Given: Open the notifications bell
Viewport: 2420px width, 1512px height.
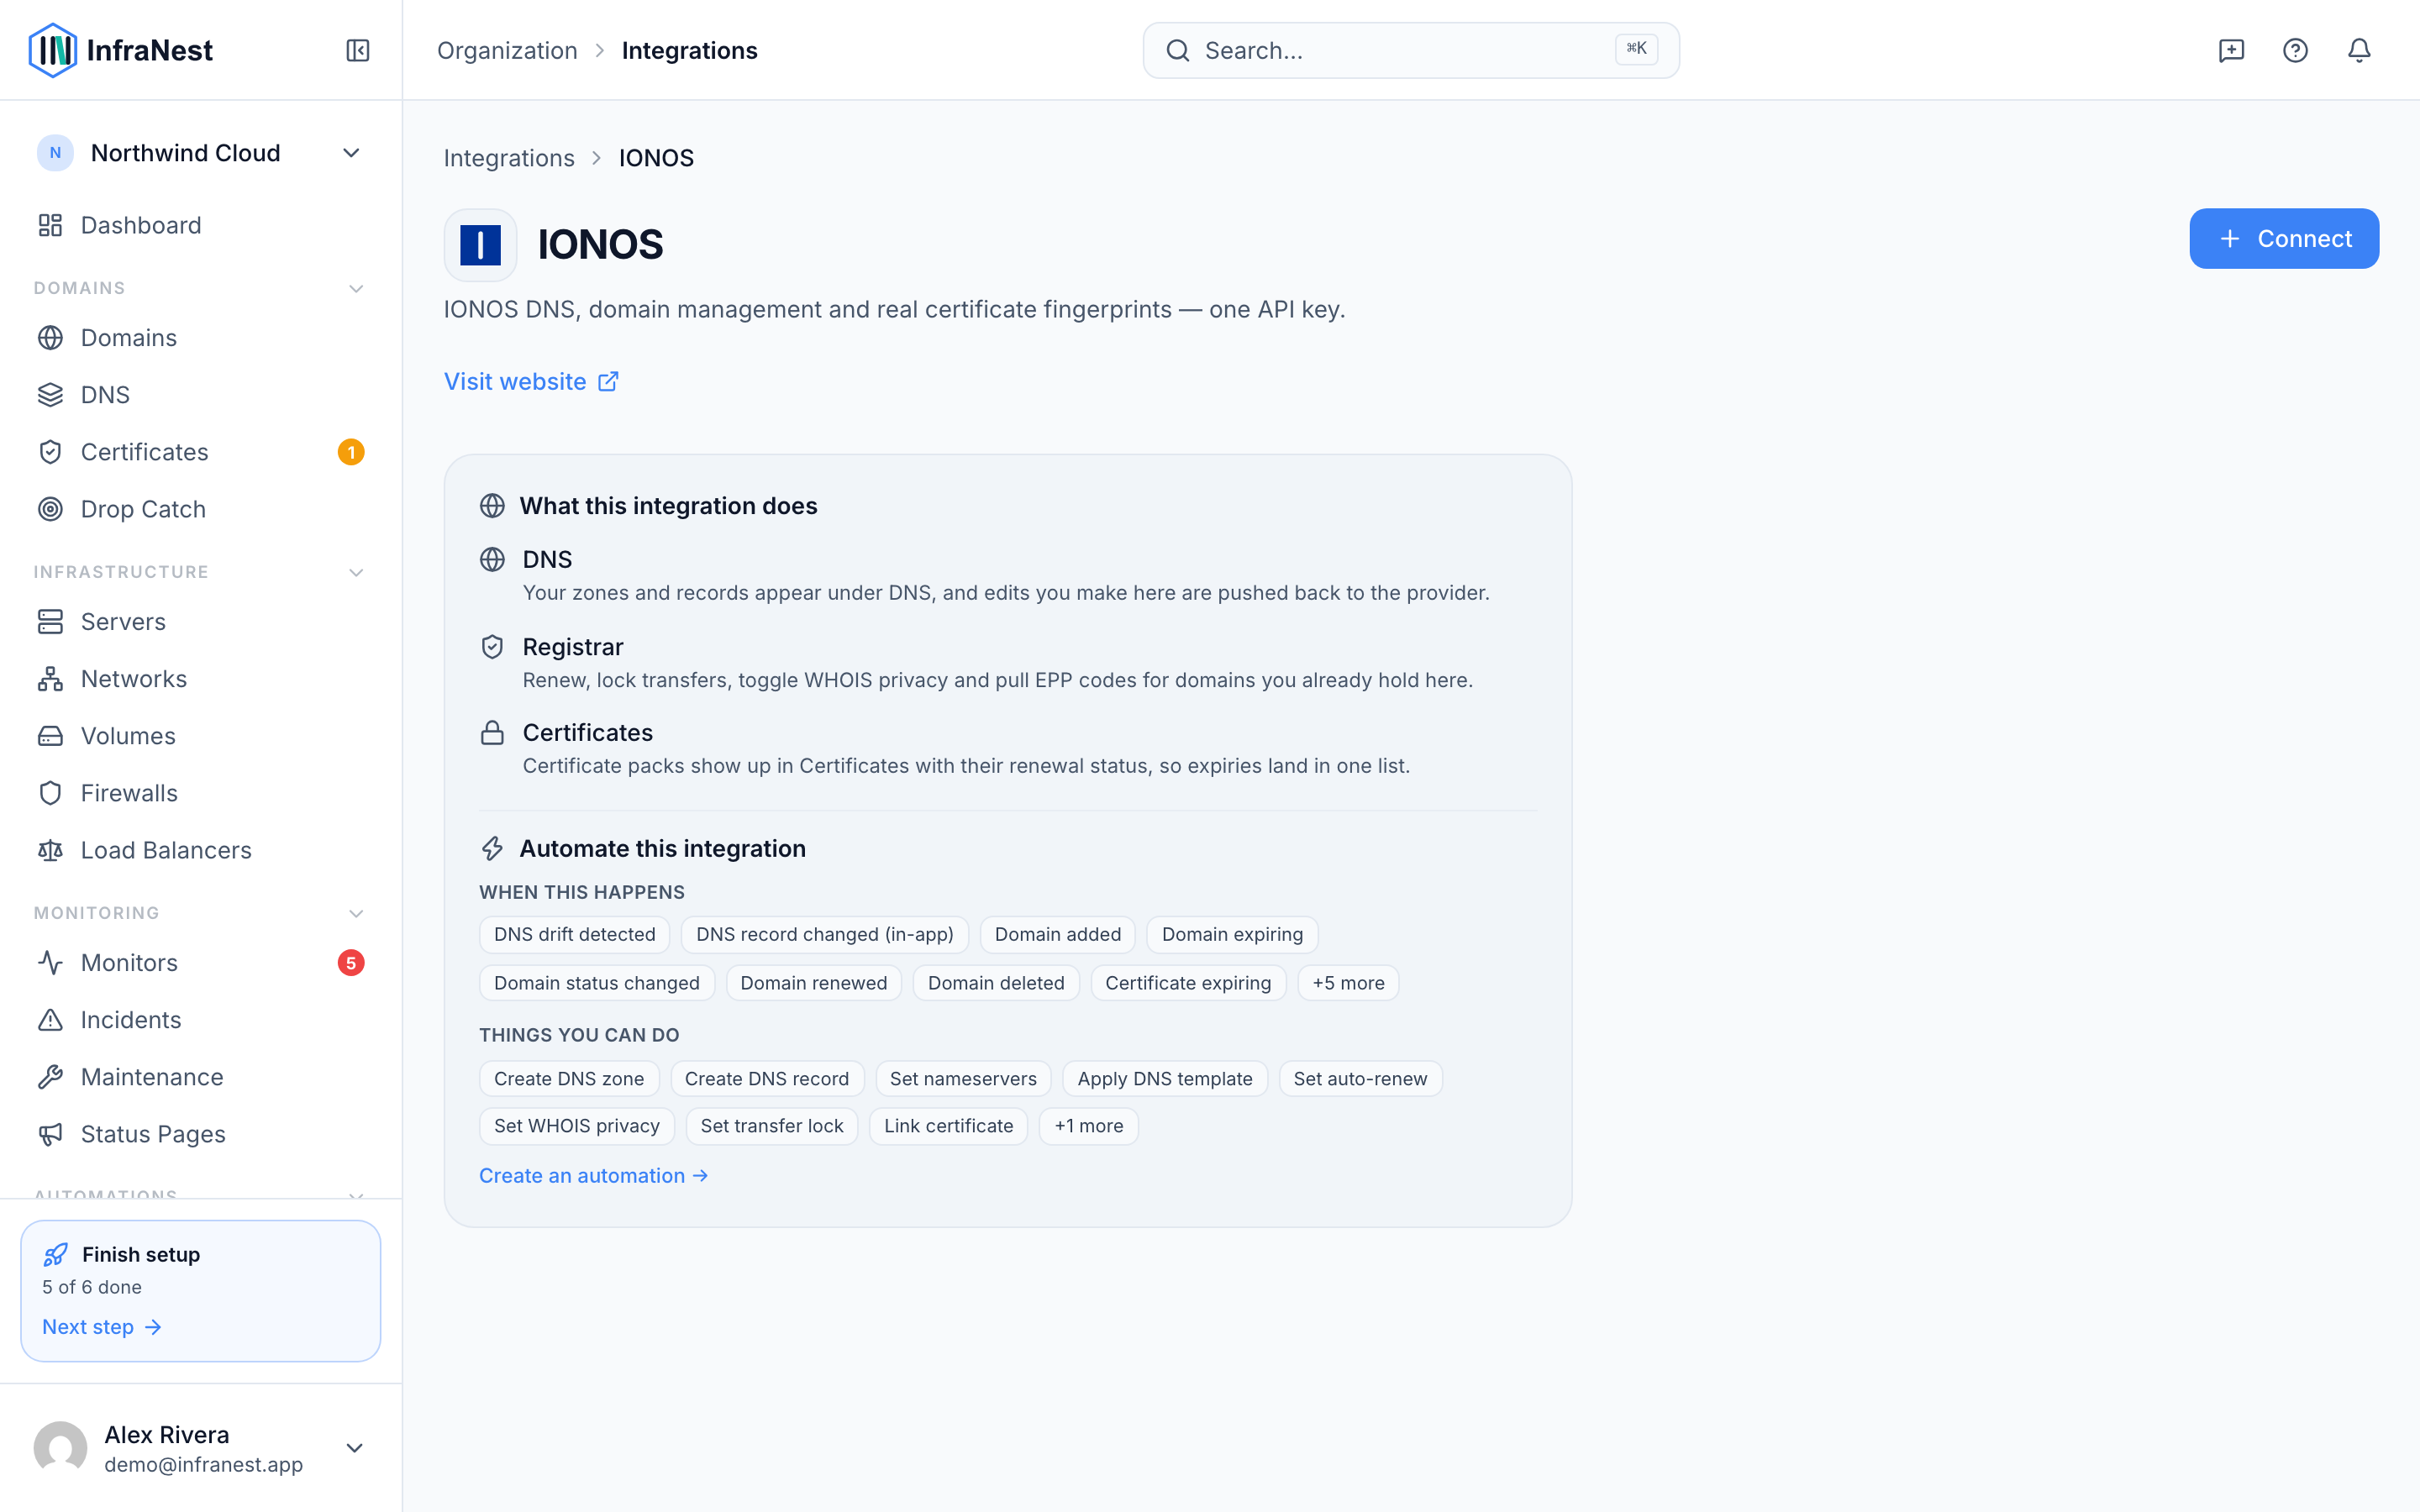Looking at the screenshot, I should [x=2359, y=50].
